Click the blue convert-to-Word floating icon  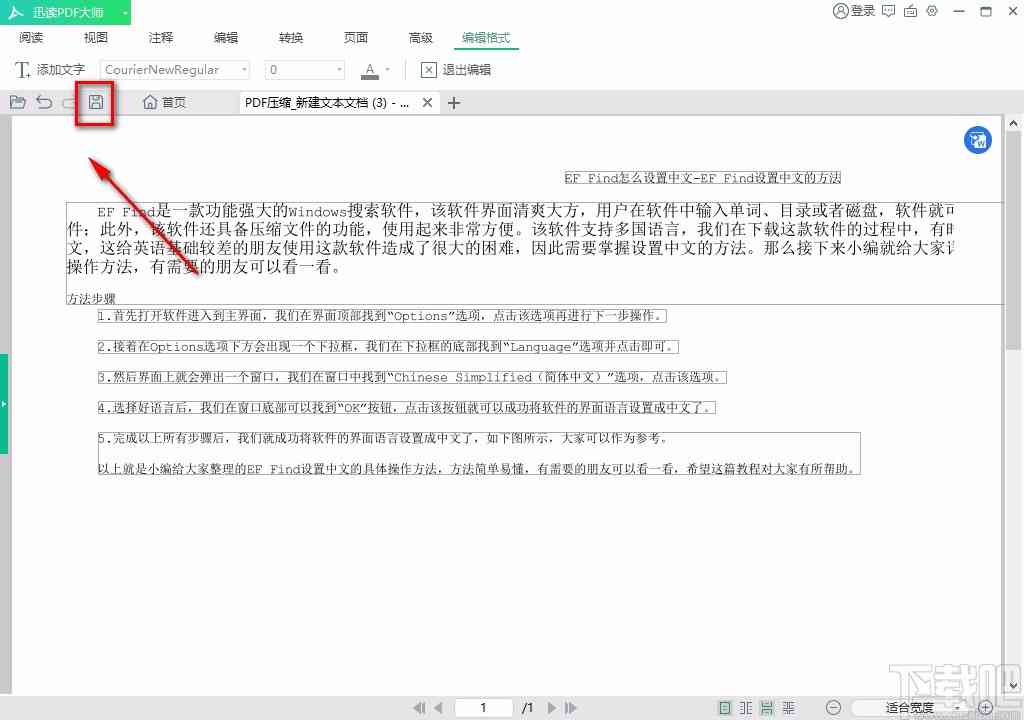coord(978,140)
